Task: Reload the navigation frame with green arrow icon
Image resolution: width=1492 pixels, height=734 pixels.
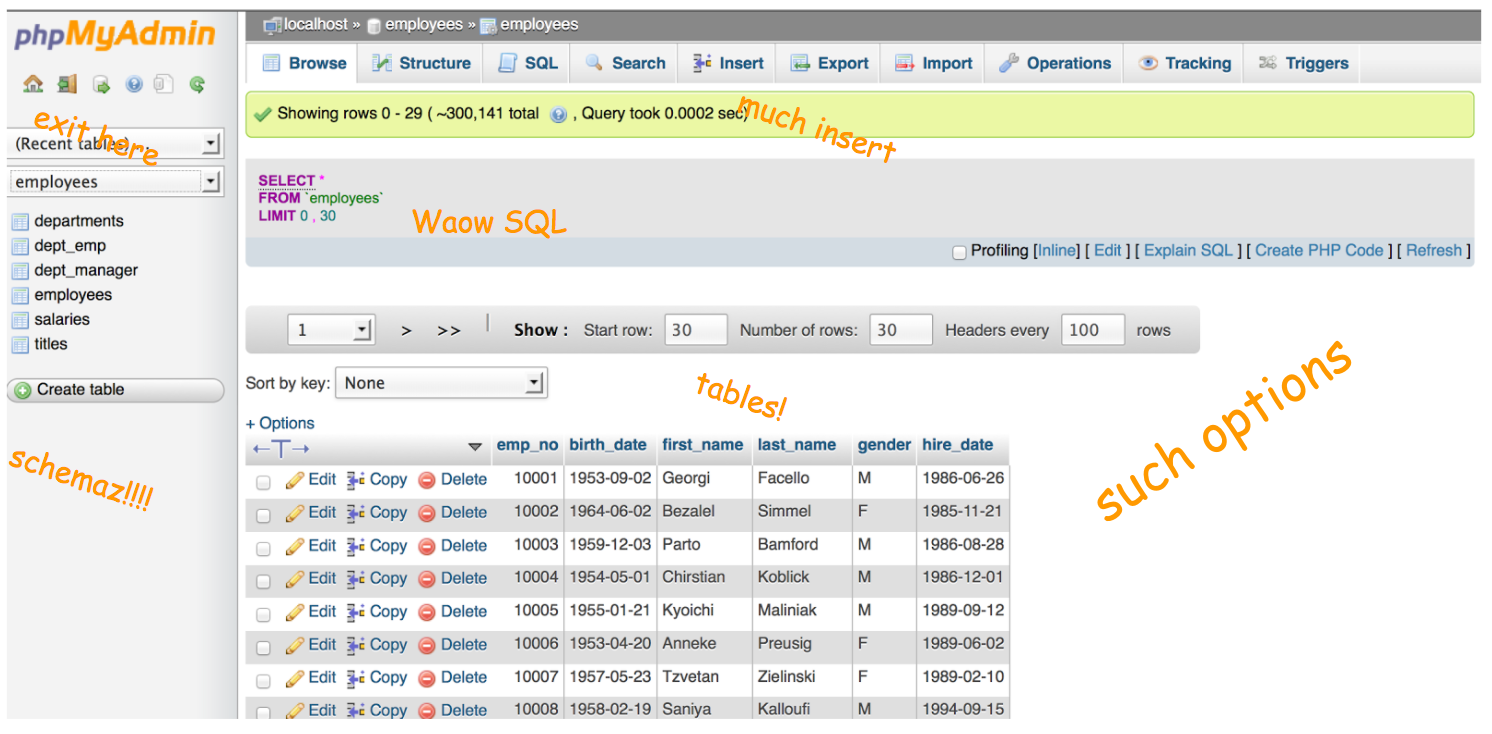Action: tap(197, 85)
